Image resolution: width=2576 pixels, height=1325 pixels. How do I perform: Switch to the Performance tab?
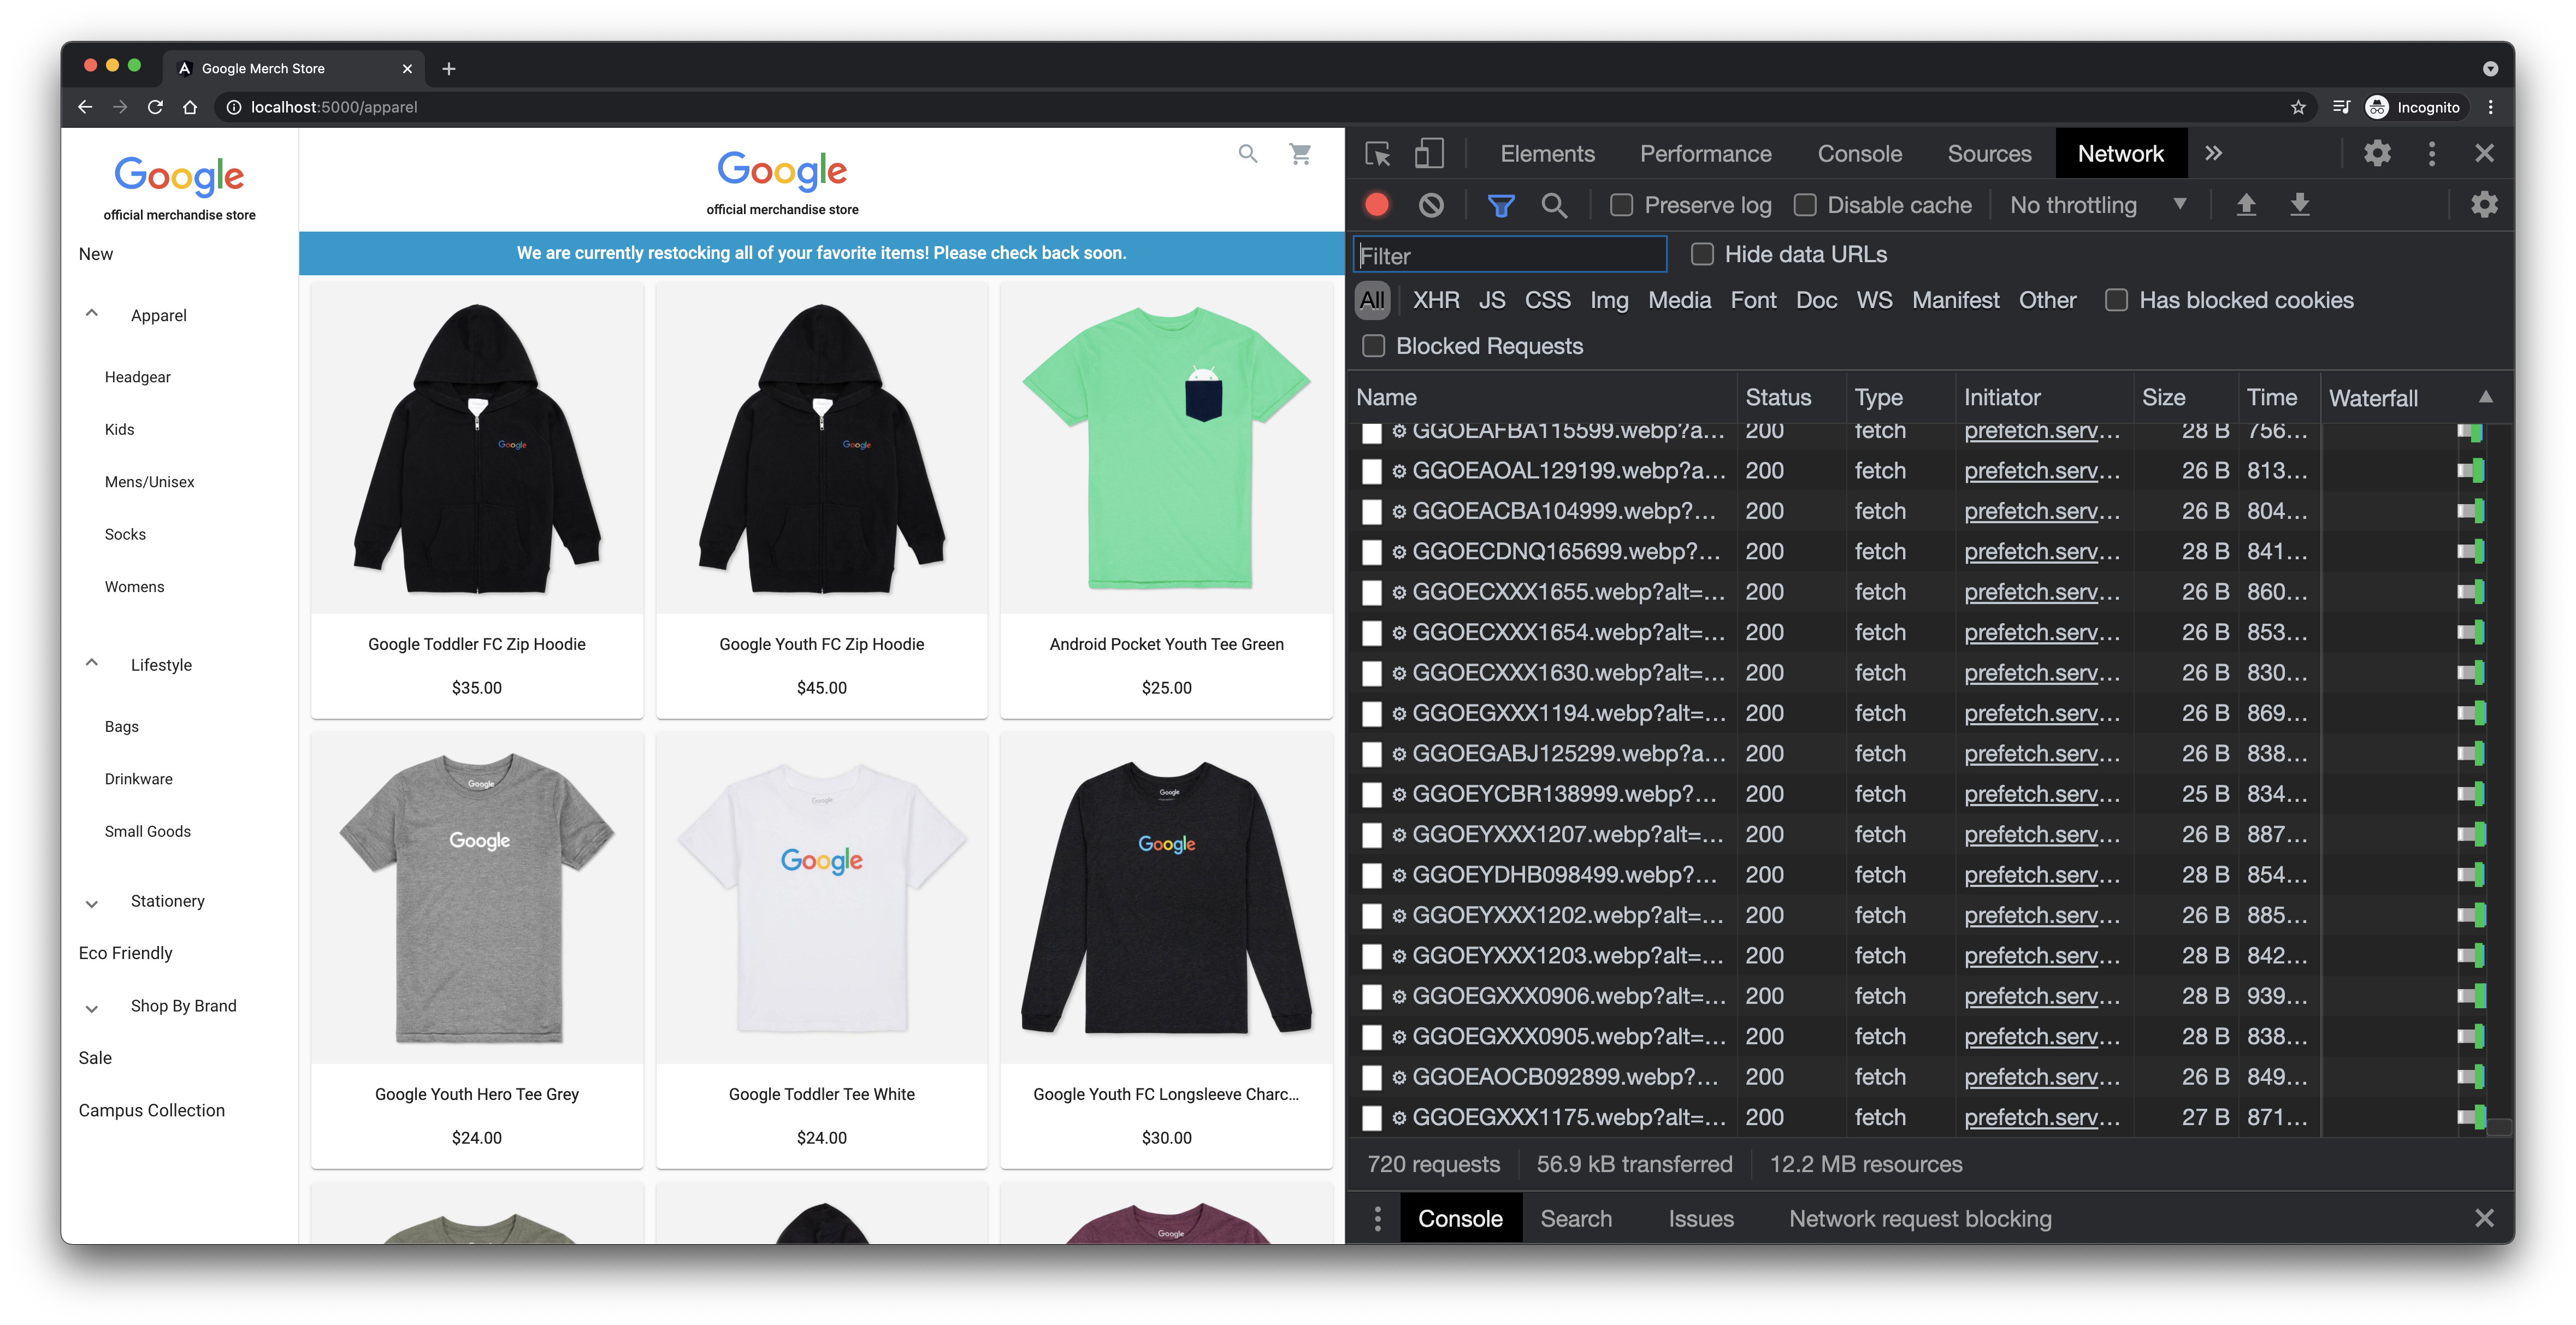point(1705,154)
